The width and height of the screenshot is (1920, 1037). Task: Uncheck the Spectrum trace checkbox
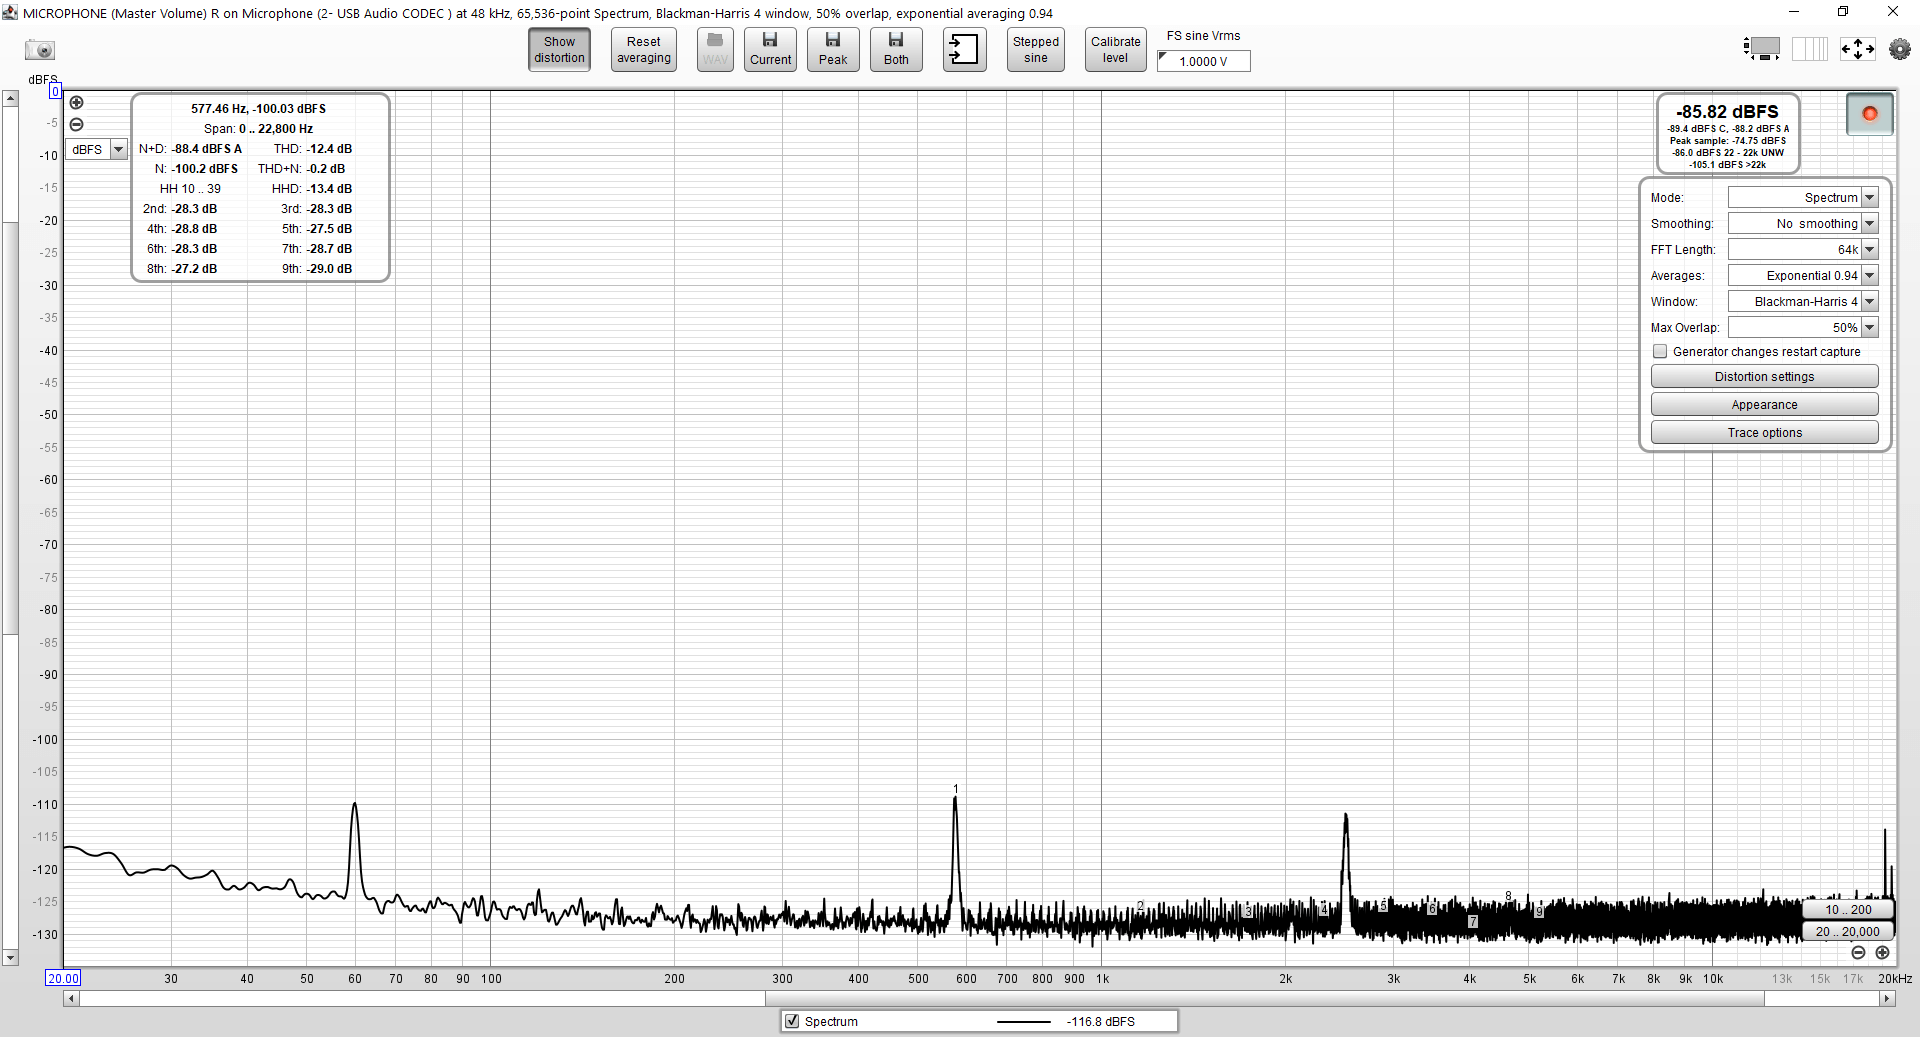pyautogui.click(x=792, y=1021)
